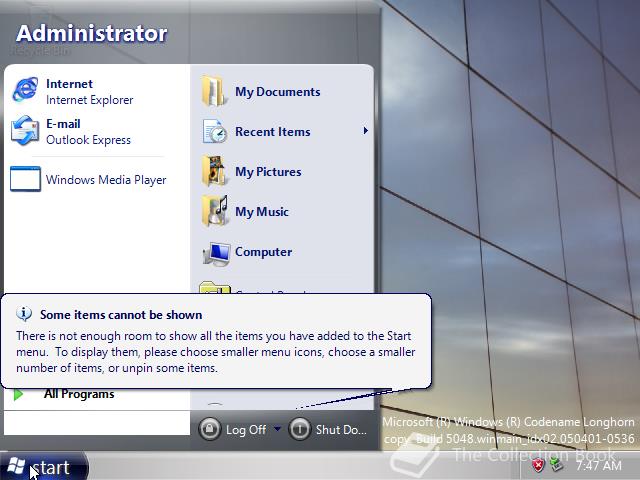Open My Documents

282,91
